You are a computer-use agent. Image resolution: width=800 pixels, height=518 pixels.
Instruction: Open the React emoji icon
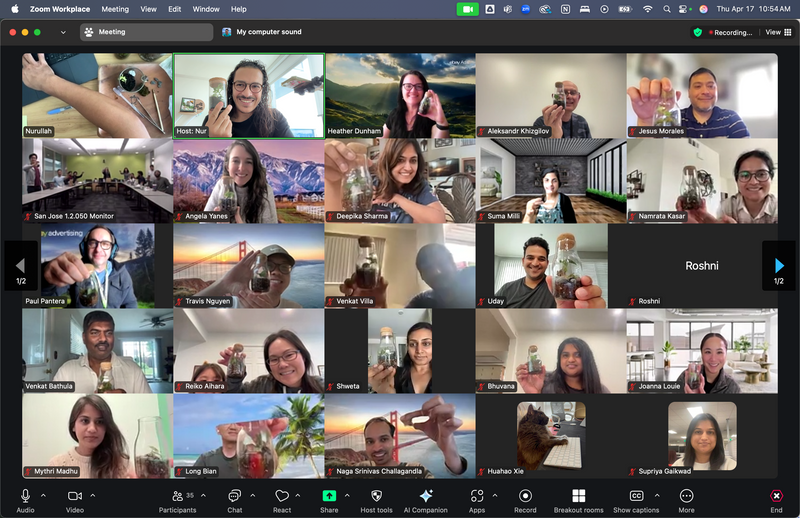pos(282,496)
